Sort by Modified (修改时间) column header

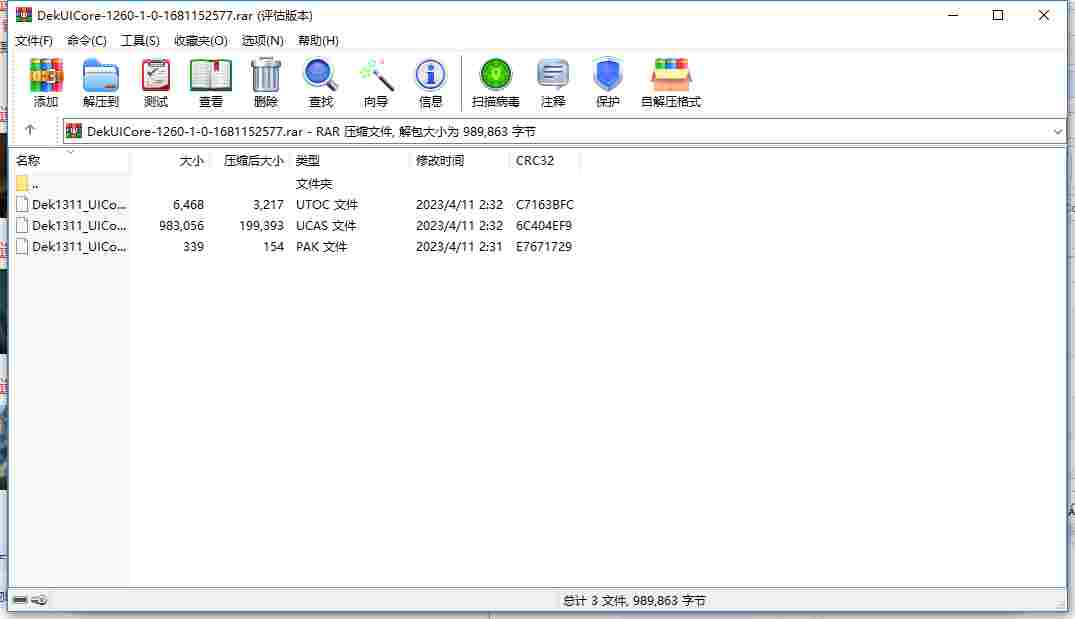(x=439, y=160)
